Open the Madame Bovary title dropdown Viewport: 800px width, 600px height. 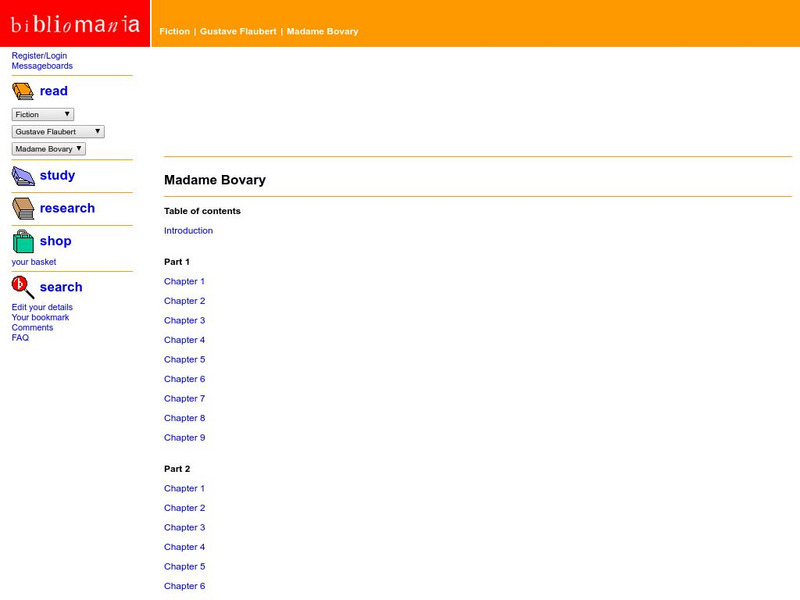click(x=47, y=148)
